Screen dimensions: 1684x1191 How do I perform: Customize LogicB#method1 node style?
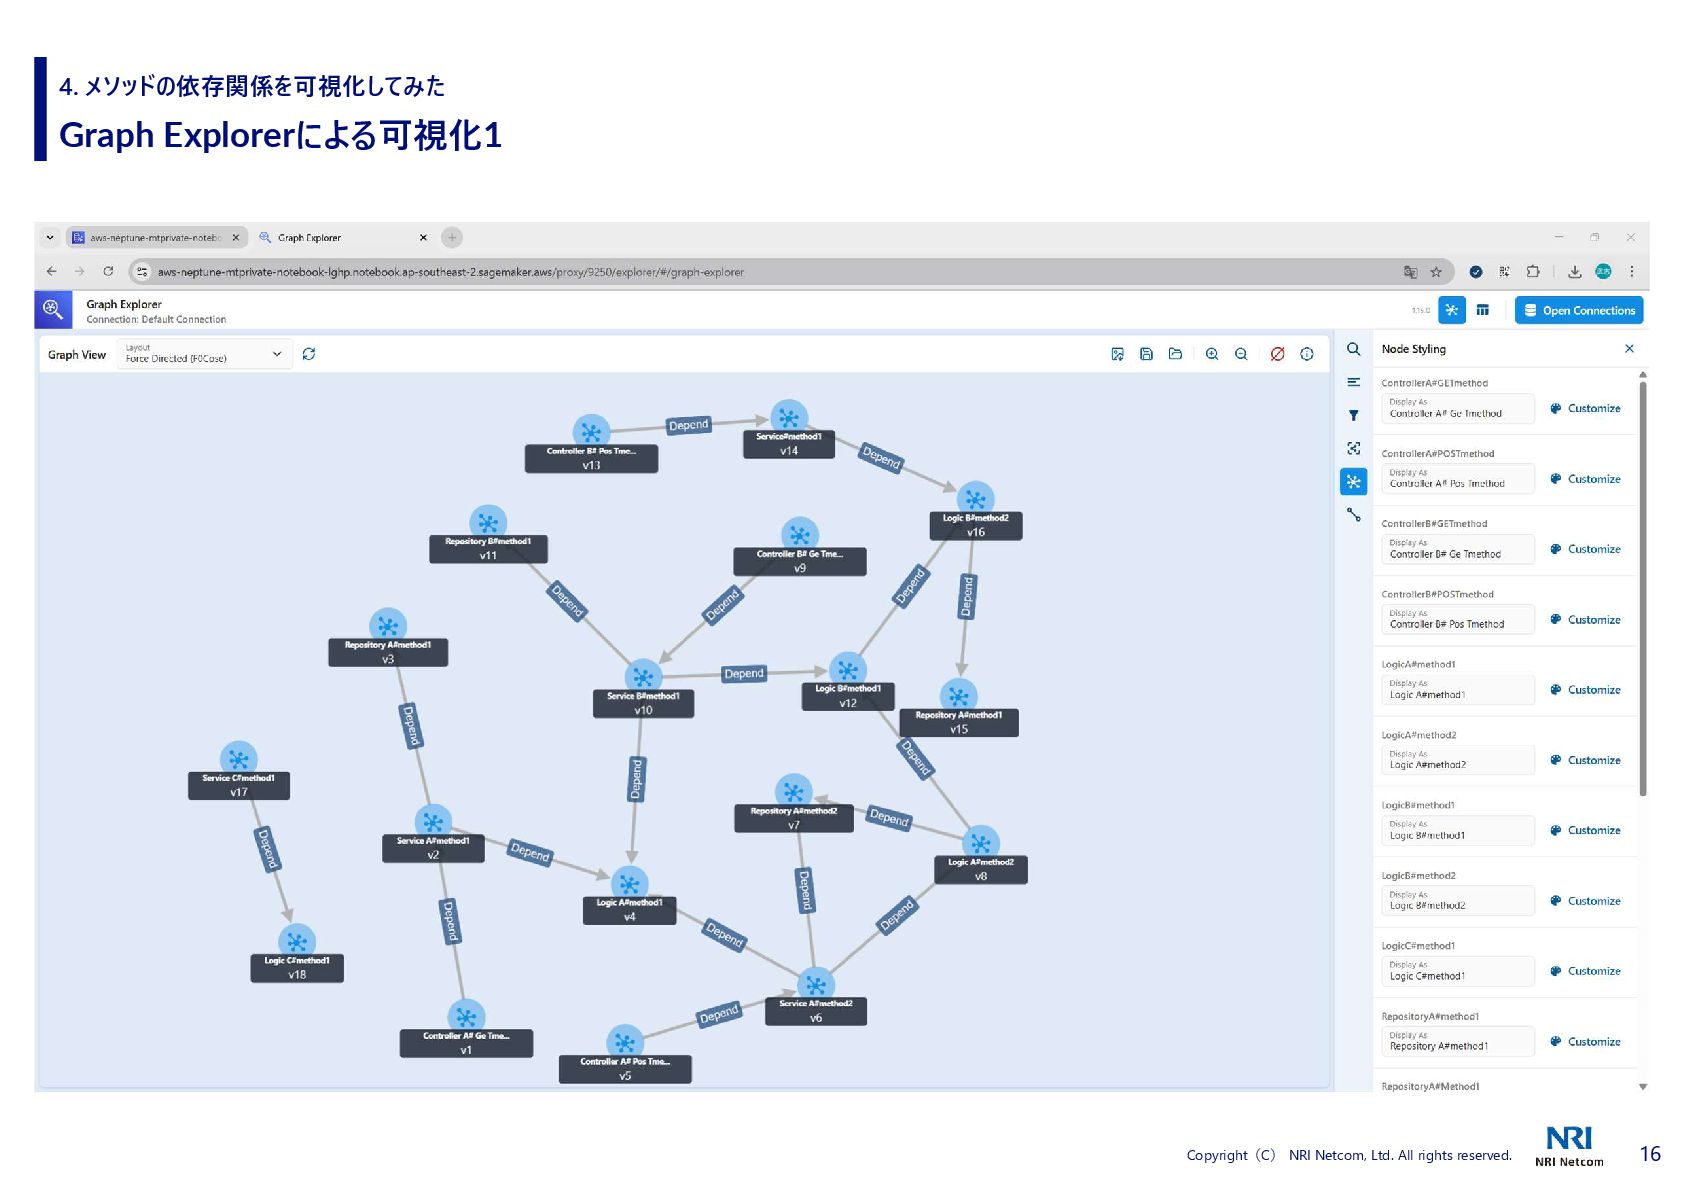coord(1585,830)
